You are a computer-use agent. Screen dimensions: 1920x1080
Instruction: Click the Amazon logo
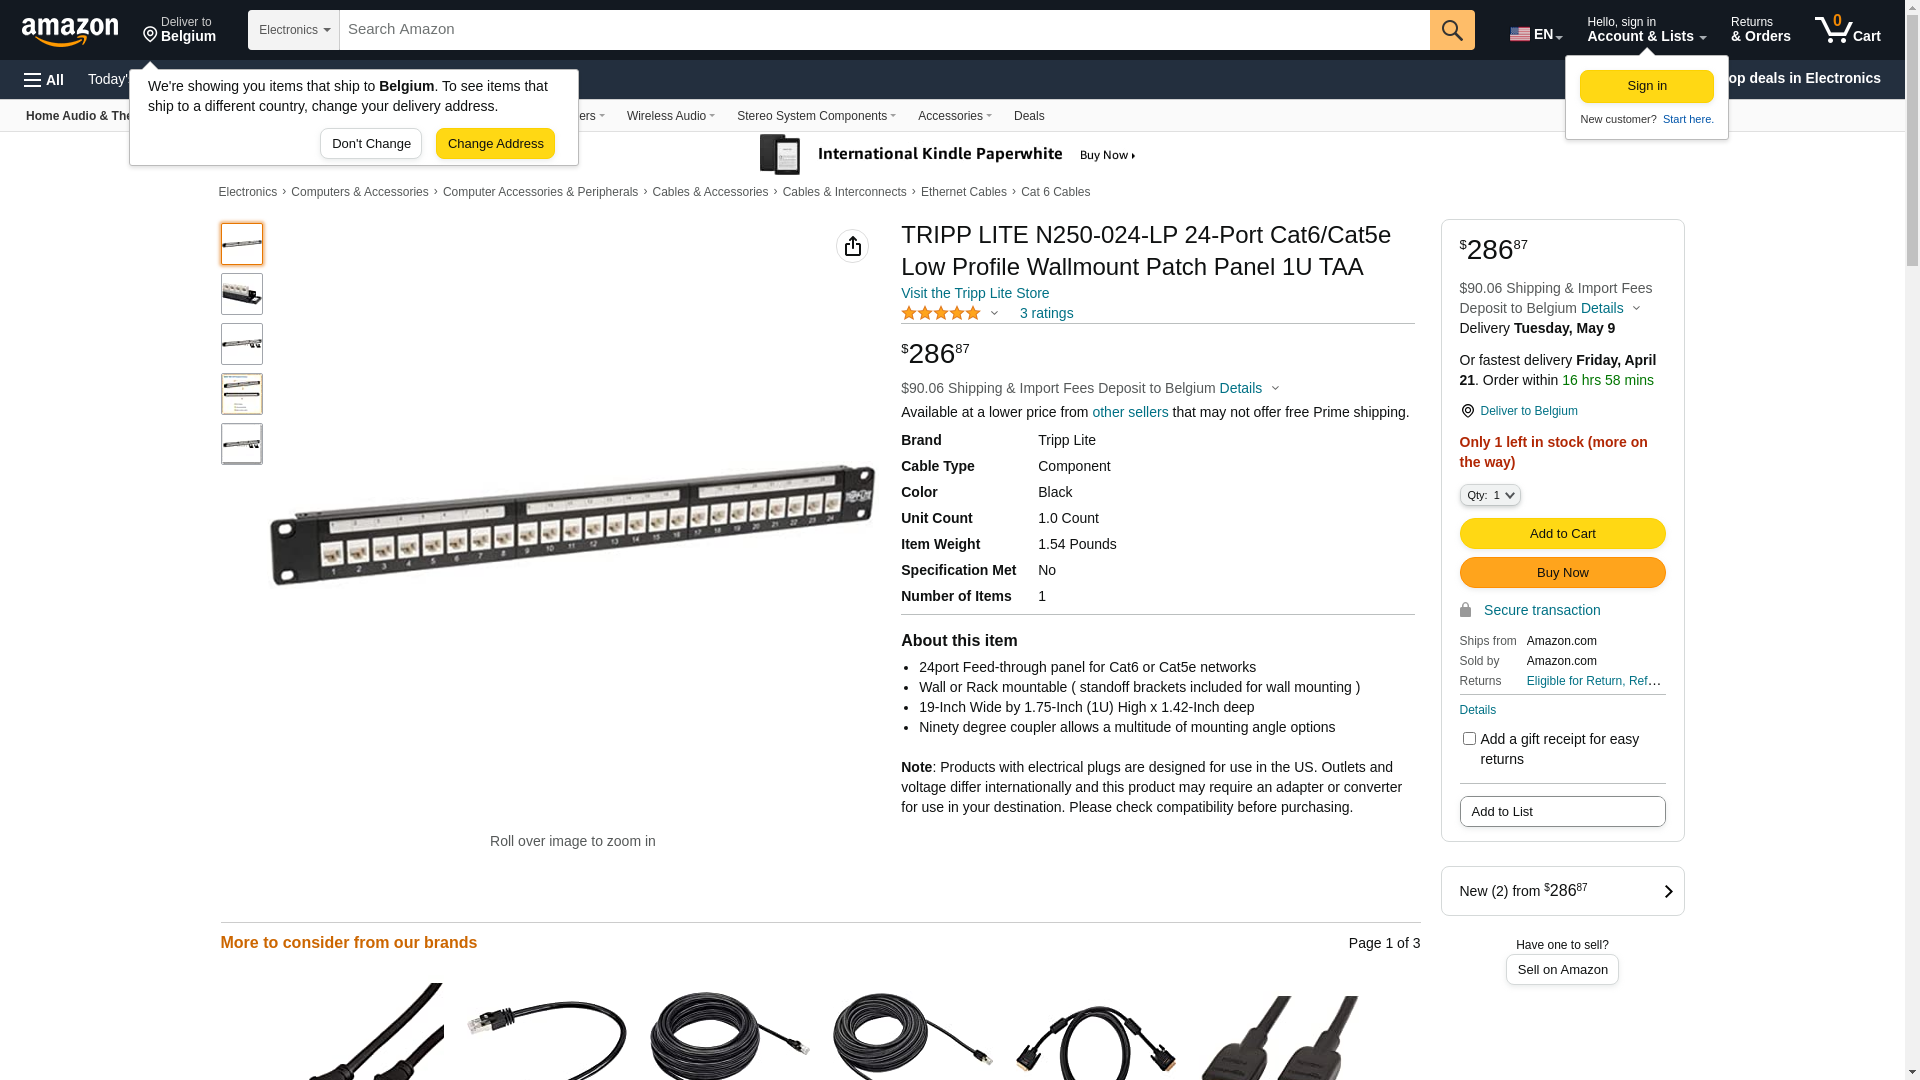pyautogui.click(x=70, y=31)
